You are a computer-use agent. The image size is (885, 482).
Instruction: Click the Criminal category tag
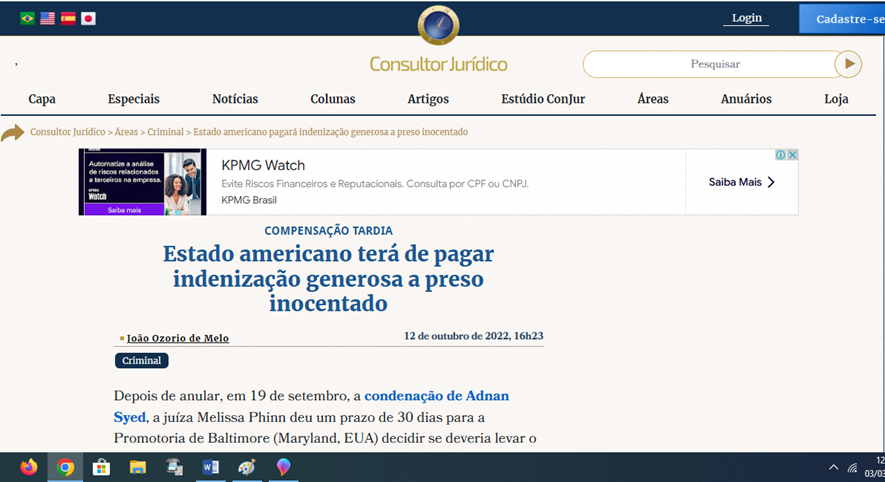click(x=142, y=361)
